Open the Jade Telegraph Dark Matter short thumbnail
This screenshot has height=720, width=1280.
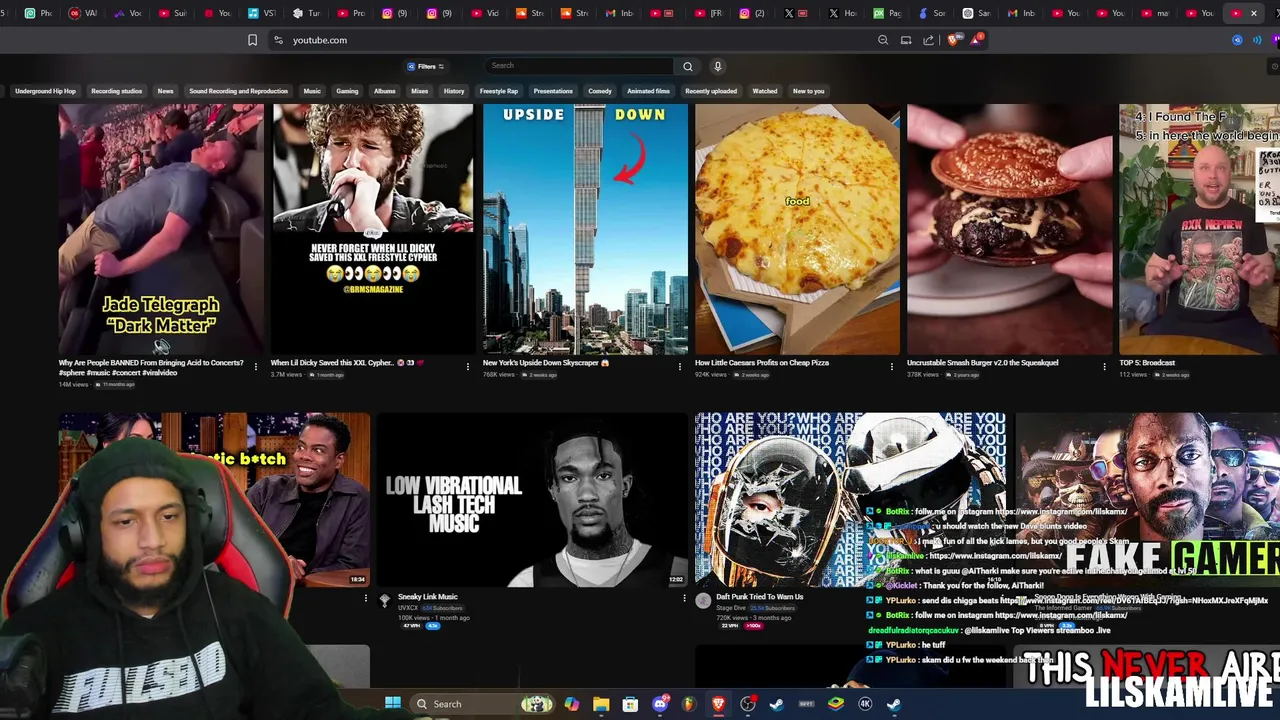(161, 229)
